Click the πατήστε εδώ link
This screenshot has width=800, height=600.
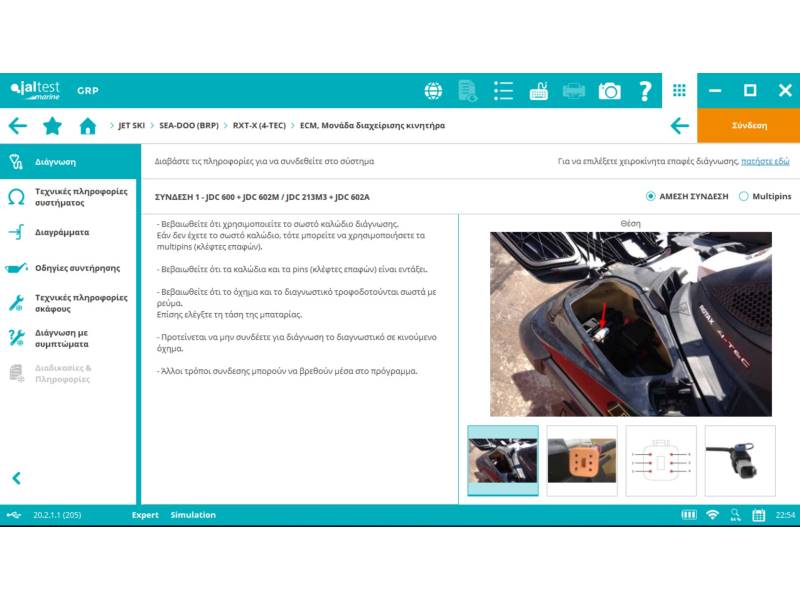[x=766, y=161]
